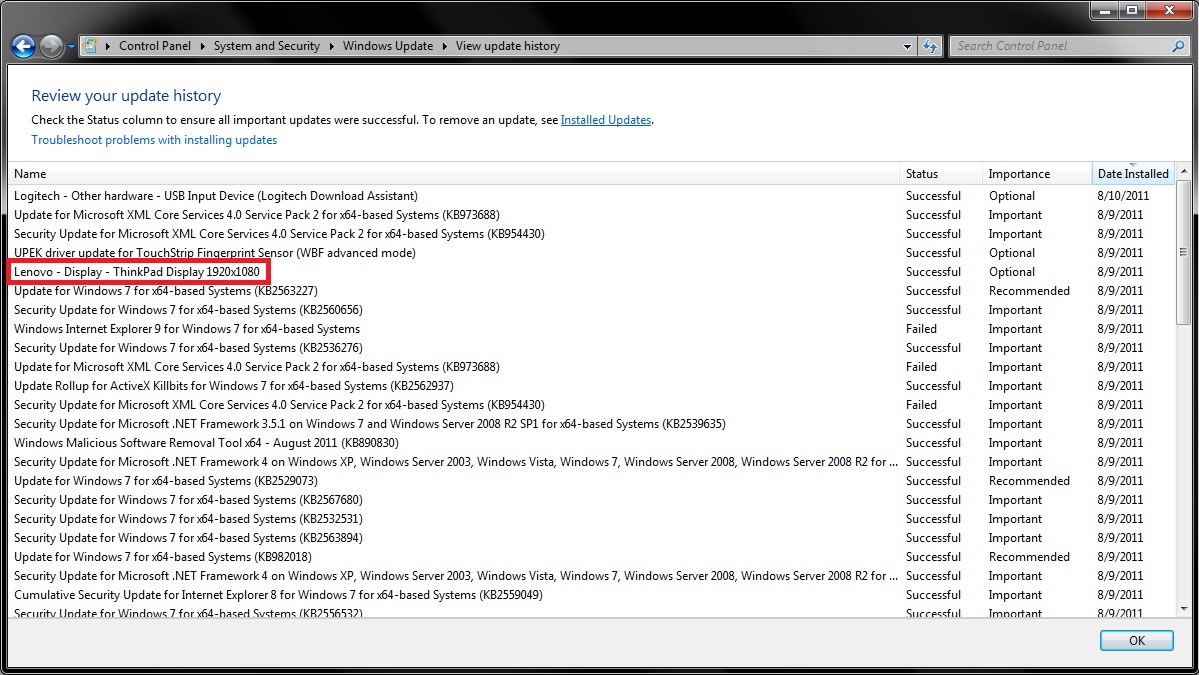This screenshot has height=675, width=1199.
Task: Open the recent pages dropdown arrow
Action: [71, 47]
